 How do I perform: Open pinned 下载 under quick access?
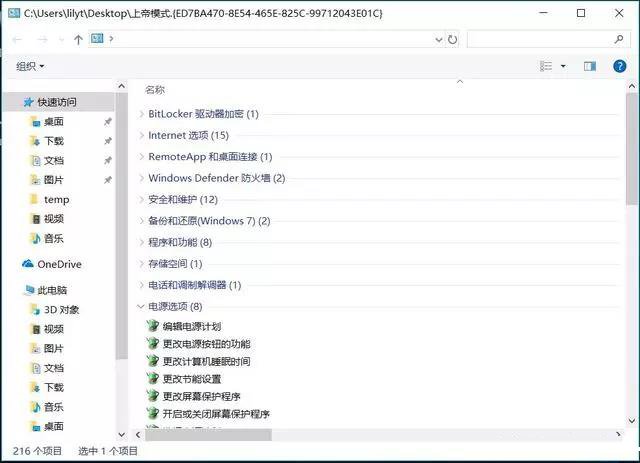coord(53,141)
